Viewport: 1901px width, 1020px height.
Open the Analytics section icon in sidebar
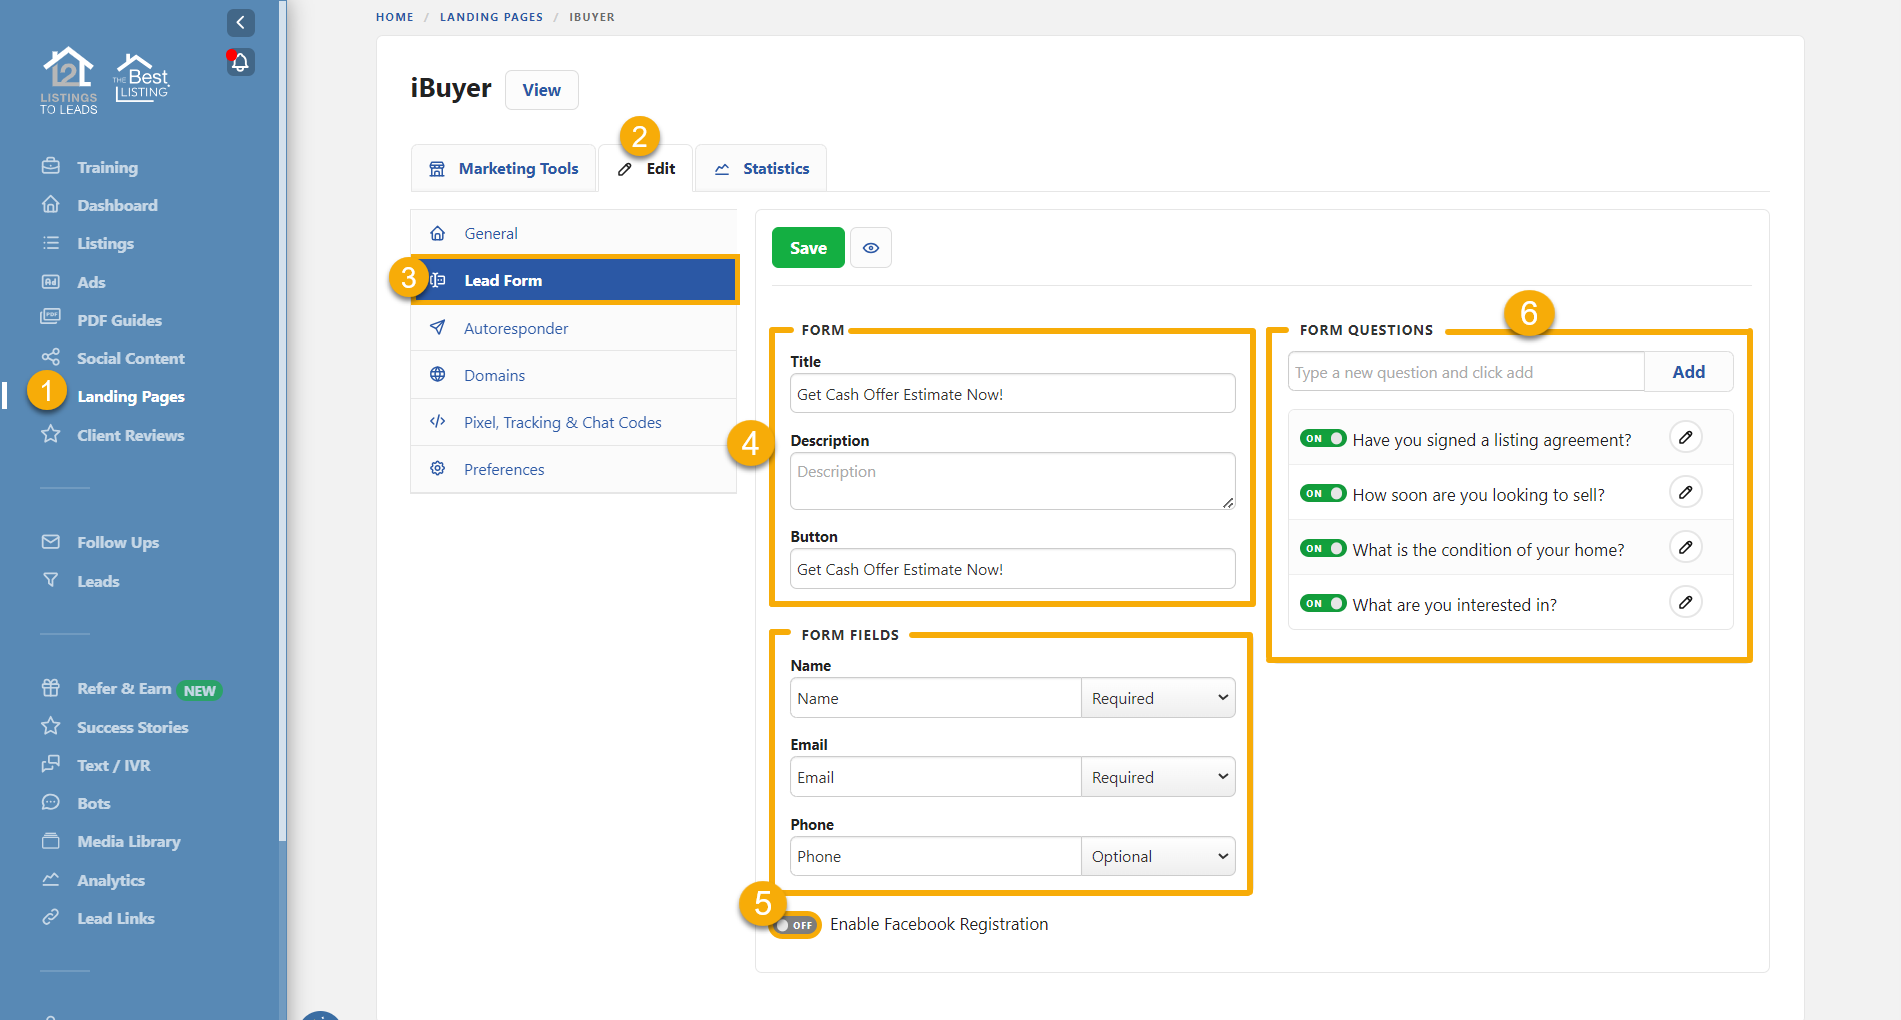click(x=51, y=880)
